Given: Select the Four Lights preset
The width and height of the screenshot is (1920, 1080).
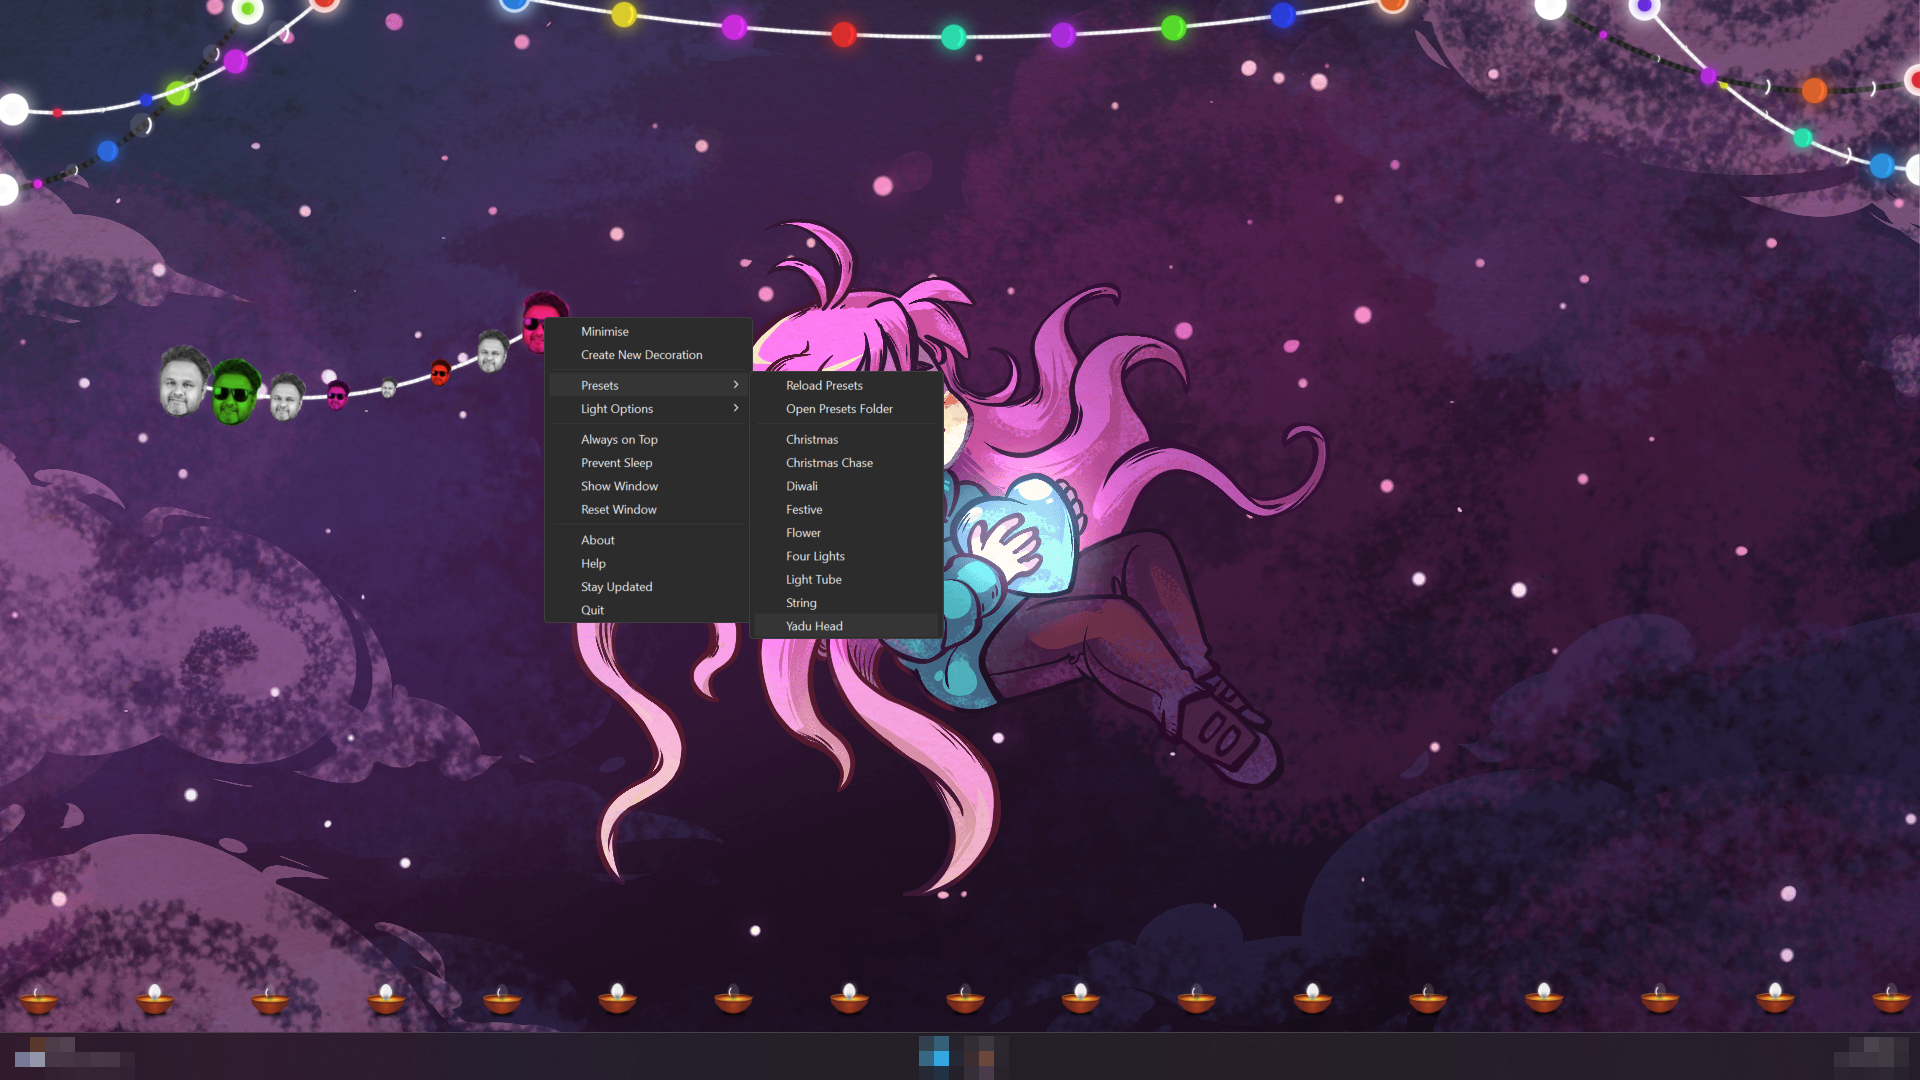Looking at the screenshot, I should point(815,556).
